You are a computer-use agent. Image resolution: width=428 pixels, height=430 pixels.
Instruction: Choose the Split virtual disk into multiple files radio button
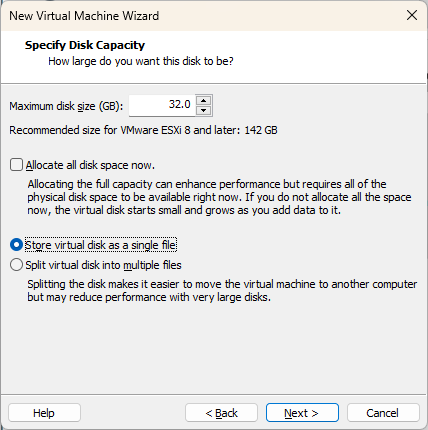(x=16, y=265)
